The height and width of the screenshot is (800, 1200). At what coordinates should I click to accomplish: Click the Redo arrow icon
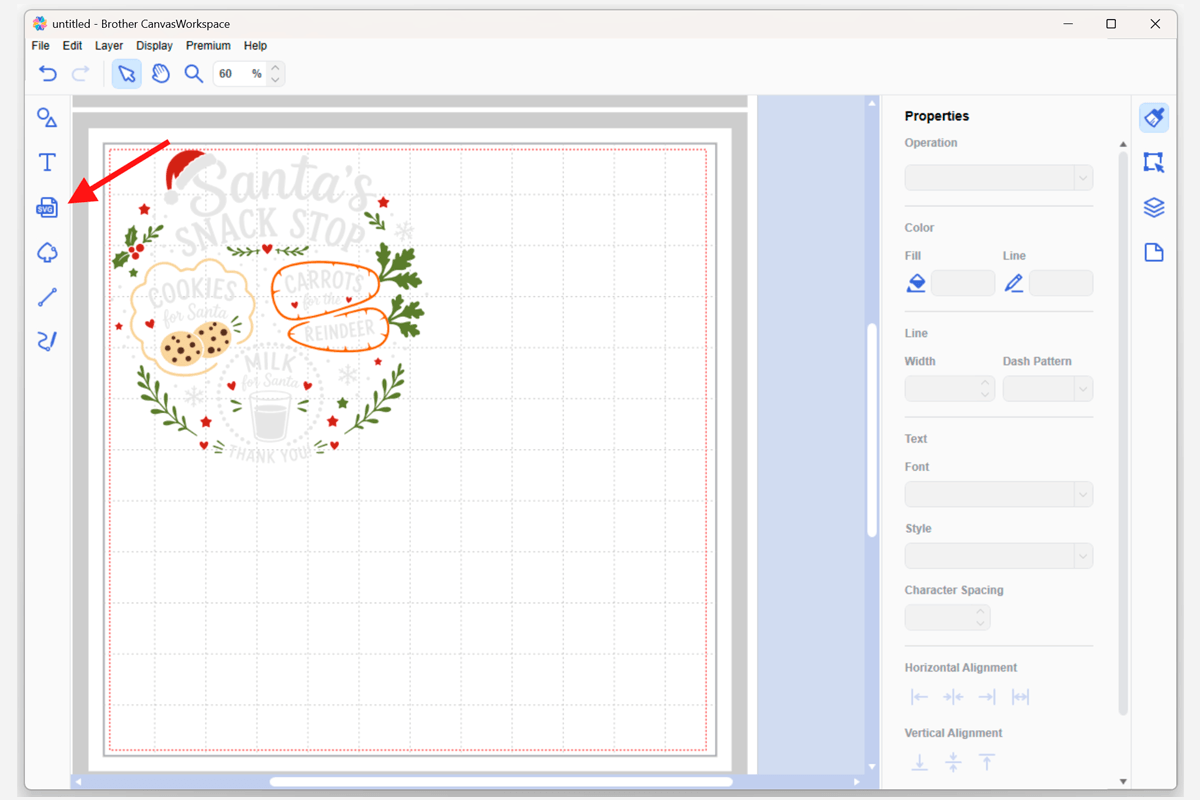[81, 73]
